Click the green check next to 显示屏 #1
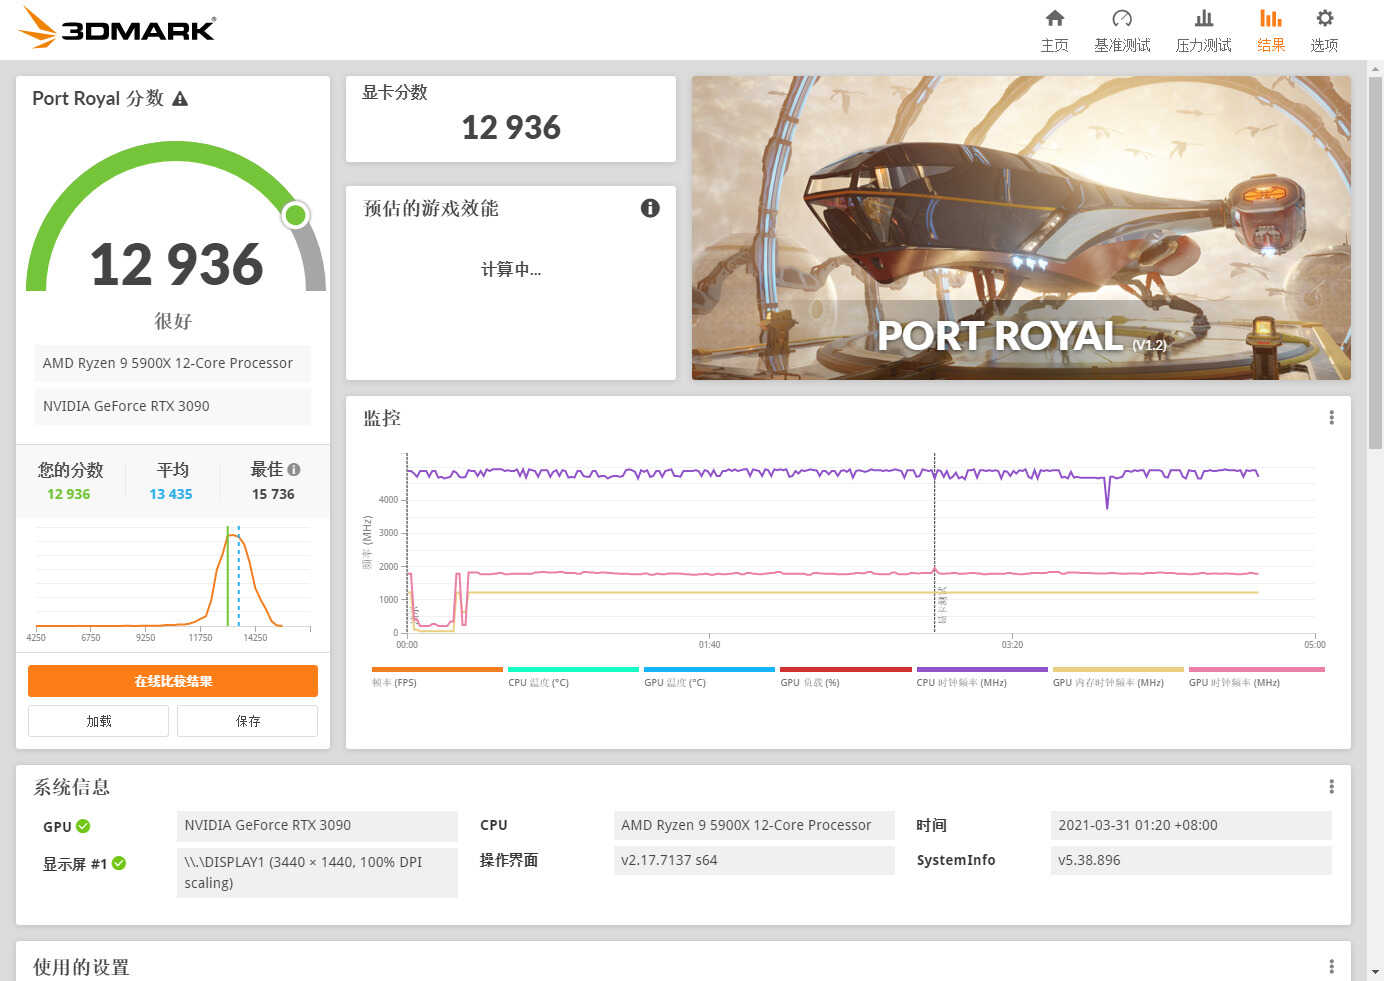This screenshot has width=1384, height=981. [119, 863]
